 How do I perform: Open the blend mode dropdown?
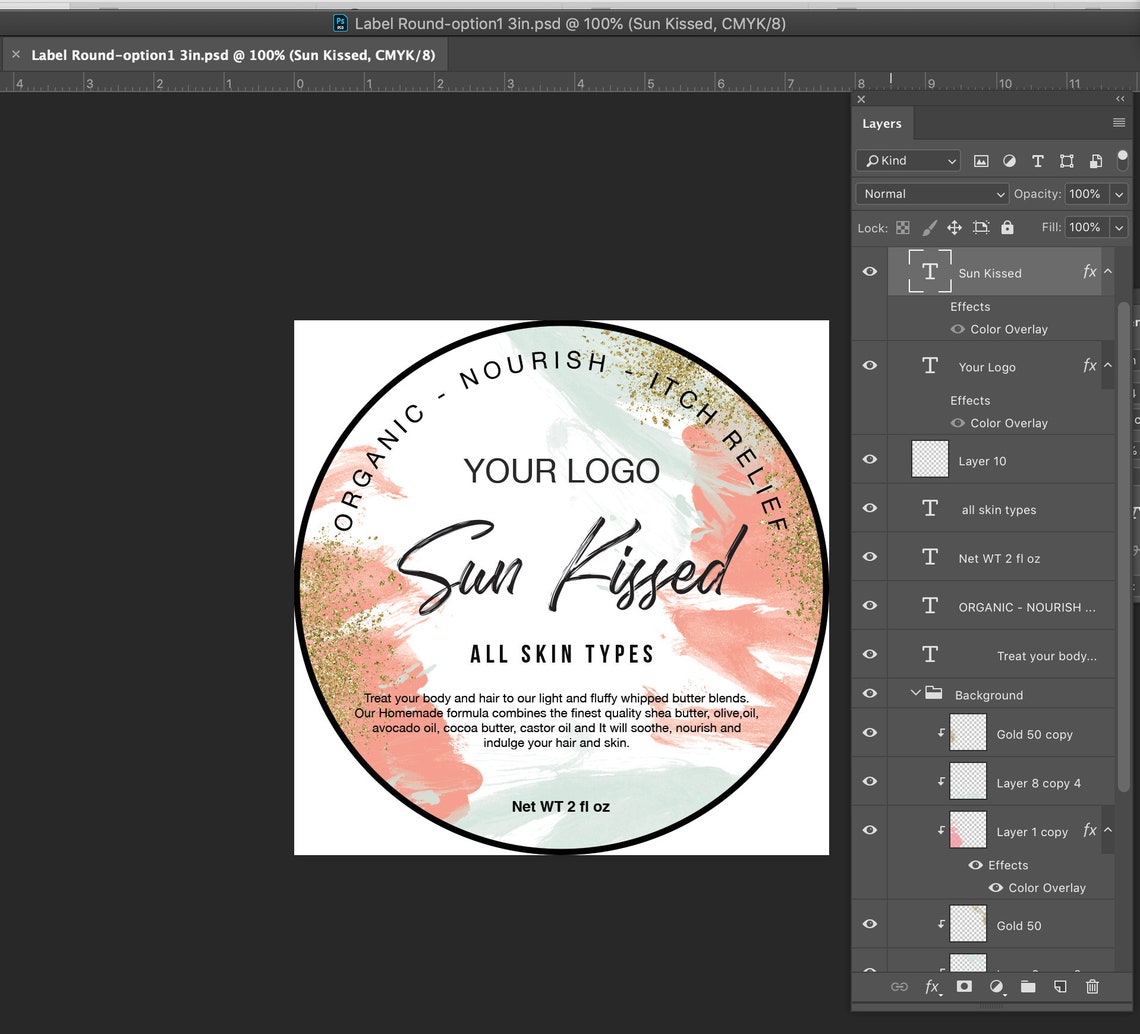click(x=930, y=193)
